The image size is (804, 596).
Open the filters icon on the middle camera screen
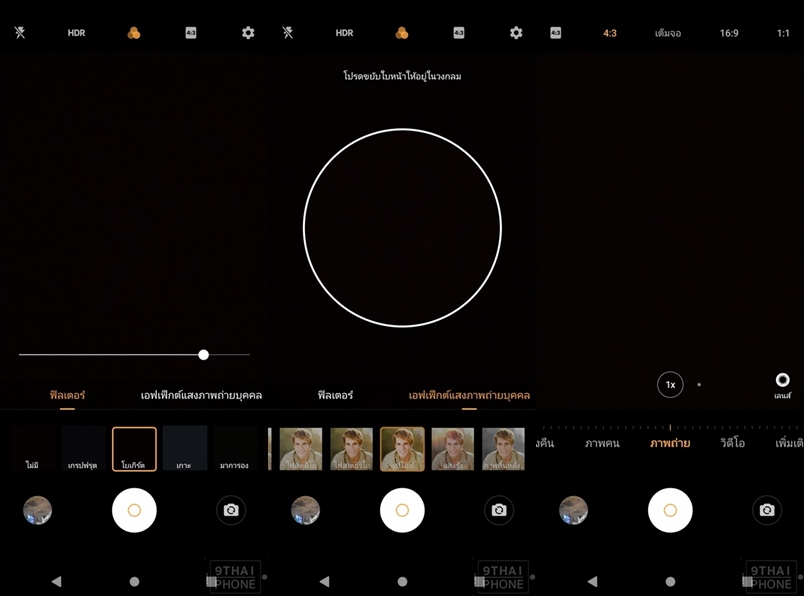pyautogui.click(x=402, y=33)
